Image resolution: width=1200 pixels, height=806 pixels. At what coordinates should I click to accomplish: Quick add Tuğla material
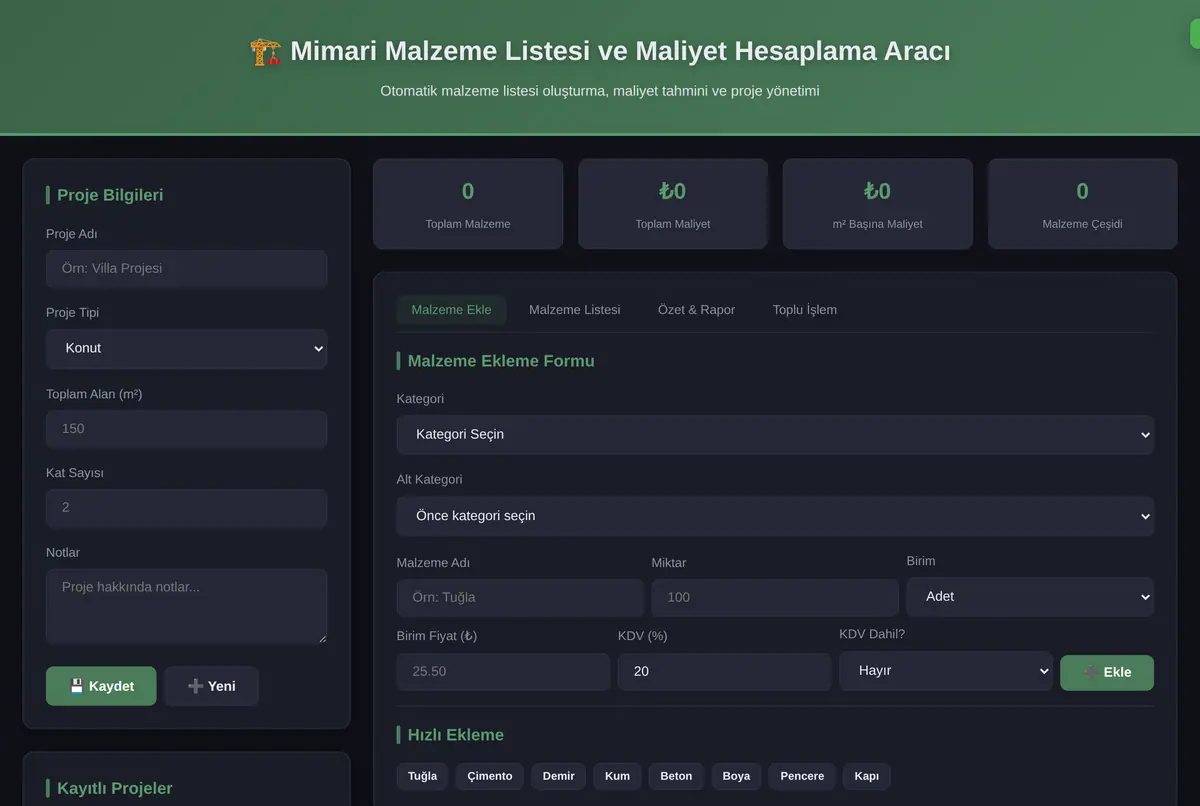click(422, 776)
